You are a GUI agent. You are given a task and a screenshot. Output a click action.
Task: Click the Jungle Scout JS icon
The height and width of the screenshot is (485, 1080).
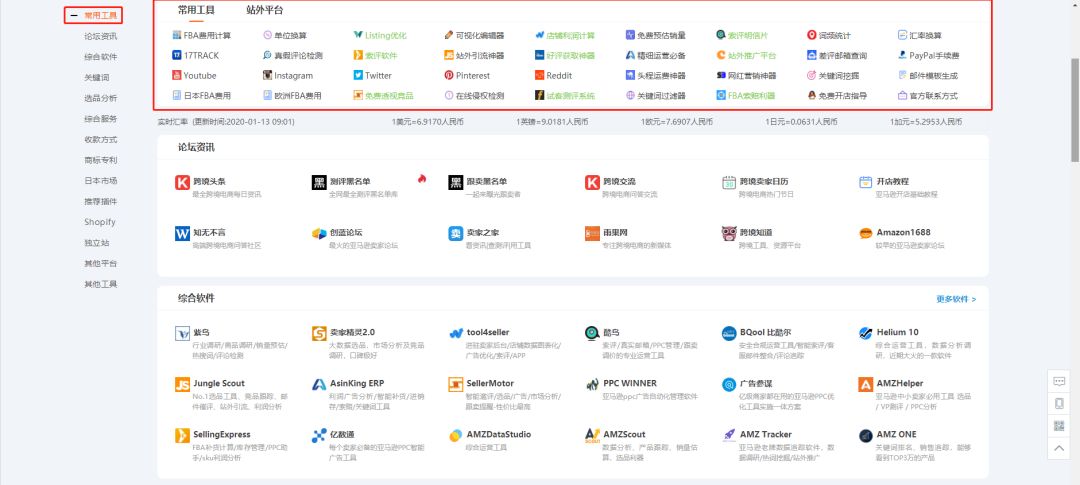pyautogui.click(x=182, y=384)
